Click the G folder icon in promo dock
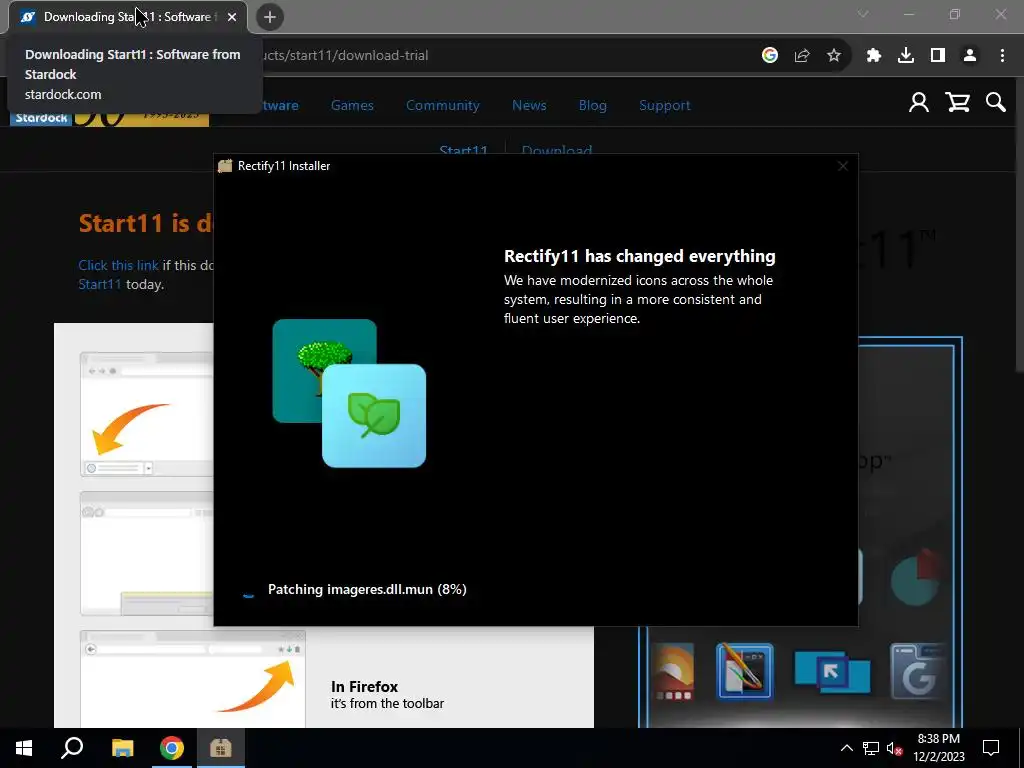This screenshot has height=768, width=1024. pos(917,673)
